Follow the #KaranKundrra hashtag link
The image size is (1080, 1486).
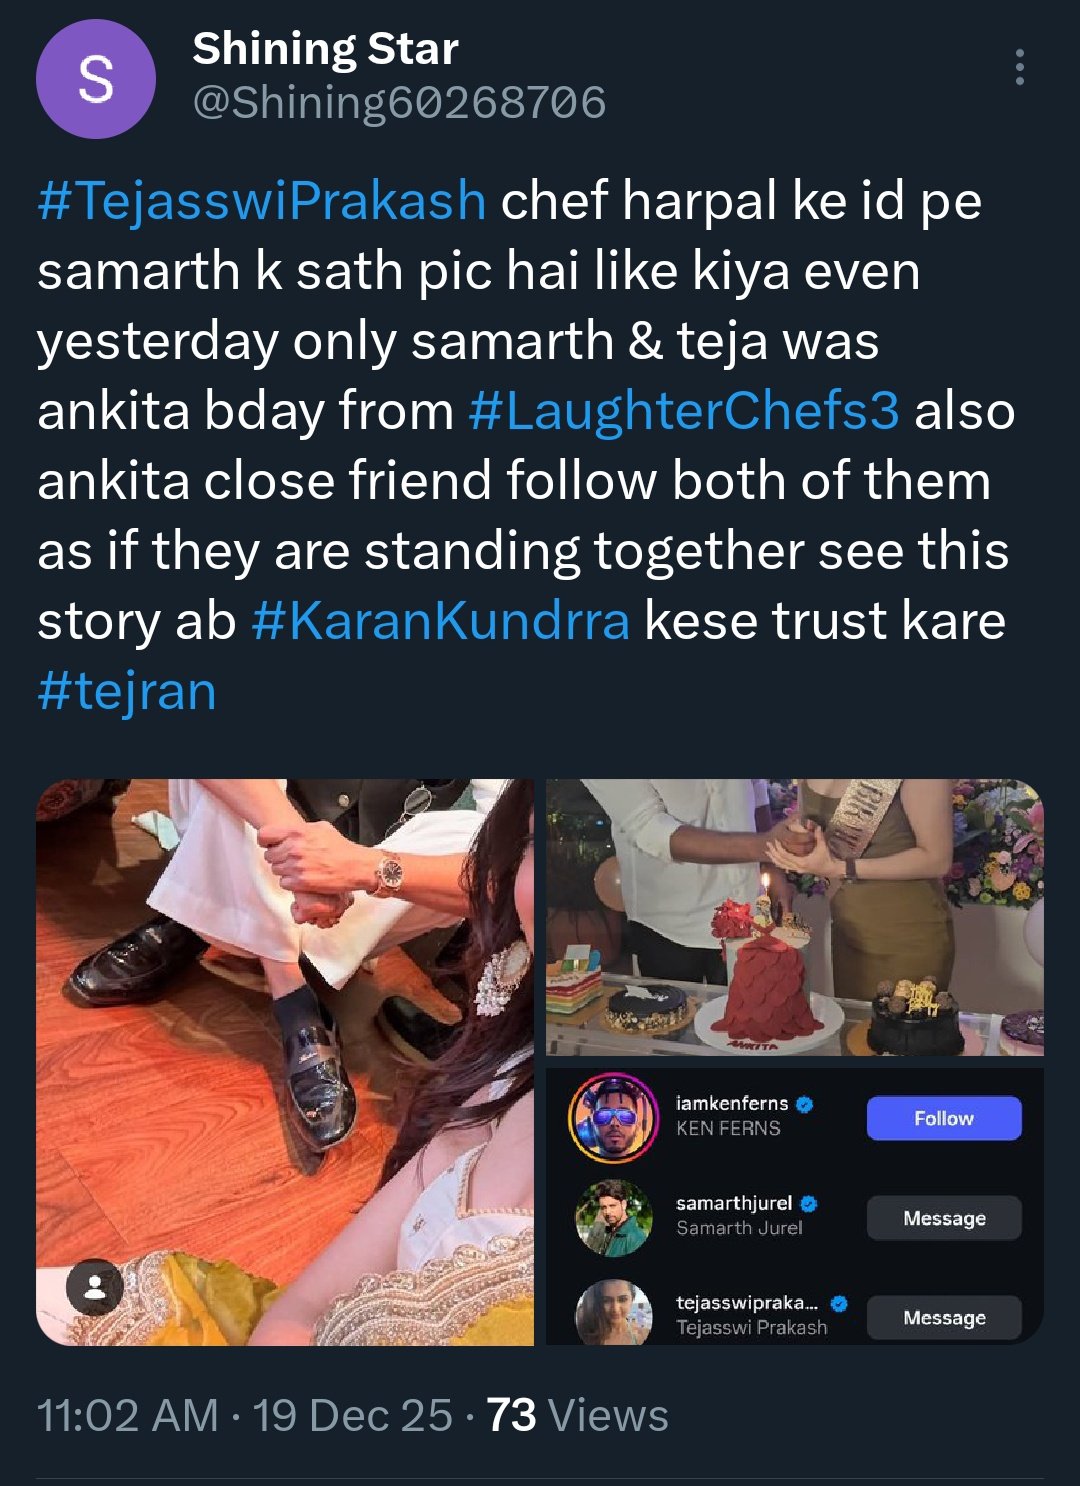[441, 621]
